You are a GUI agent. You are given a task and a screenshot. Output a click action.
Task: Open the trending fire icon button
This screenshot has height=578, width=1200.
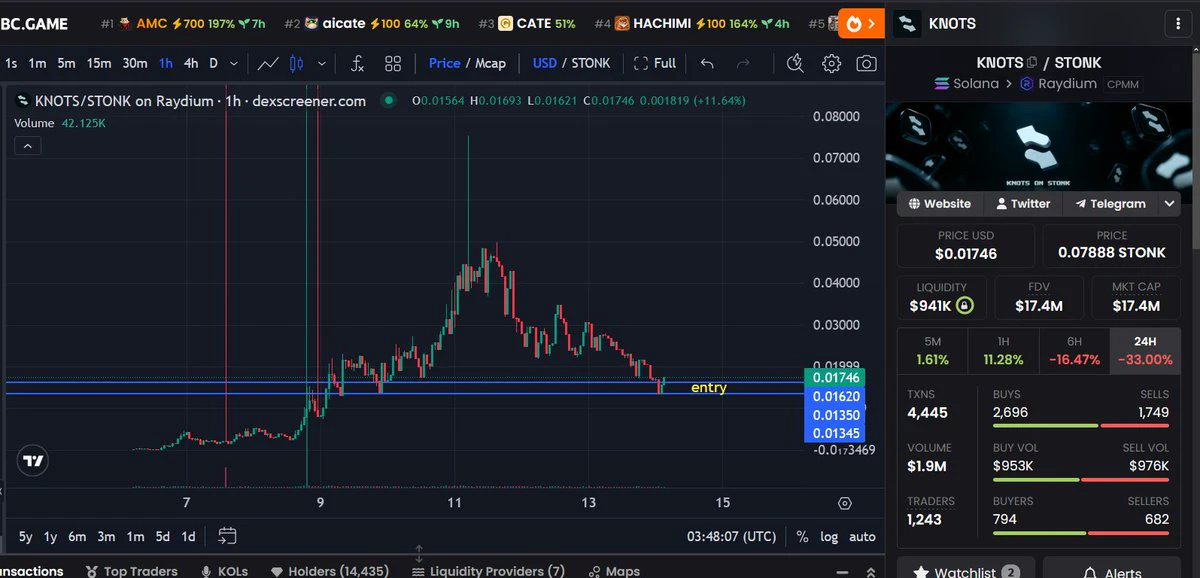click(x=861, y=23)
